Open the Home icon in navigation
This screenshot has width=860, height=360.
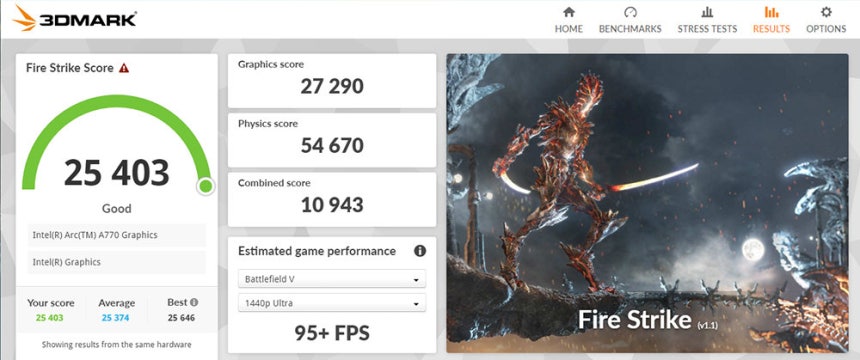[x=569, y=12]
